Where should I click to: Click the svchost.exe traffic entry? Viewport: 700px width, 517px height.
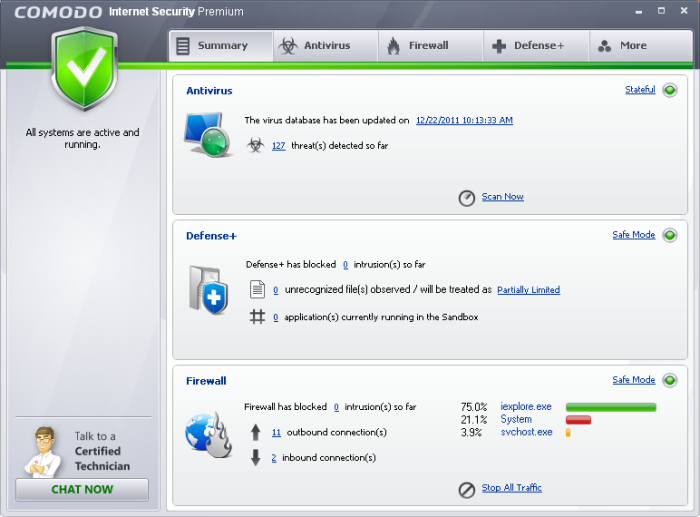(x=526, y=432)
